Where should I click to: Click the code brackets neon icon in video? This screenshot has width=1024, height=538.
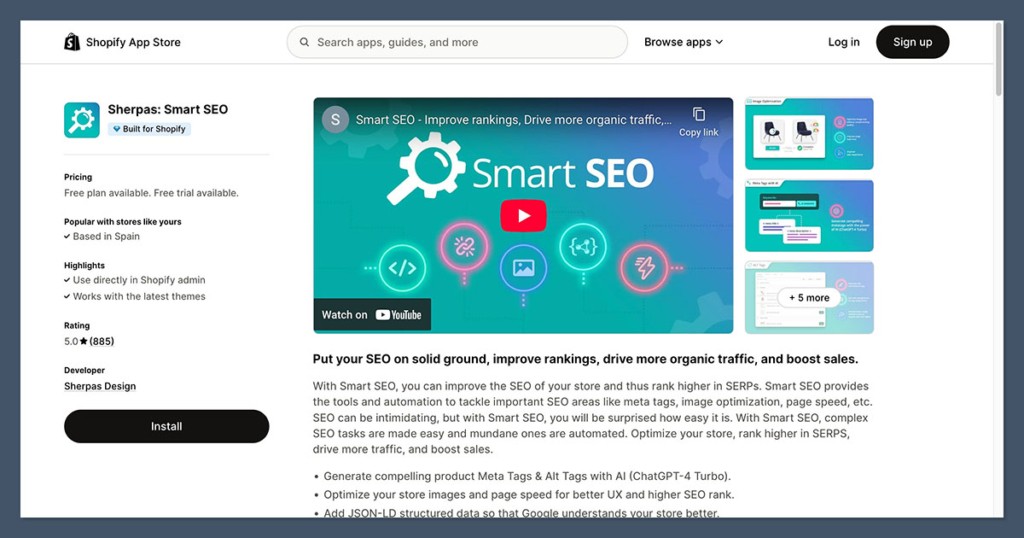[x=402, y=268]
